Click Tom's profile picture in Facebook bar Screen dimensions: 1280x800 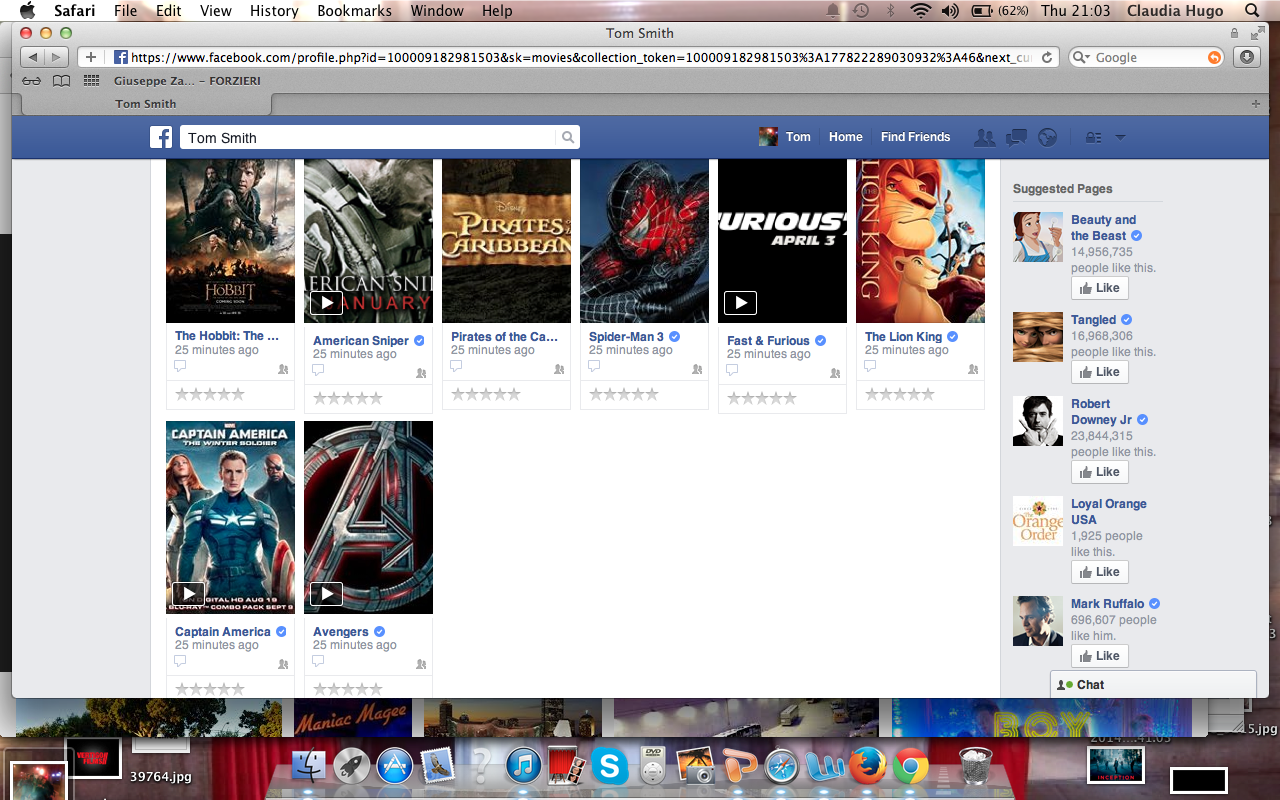pyautogui.click(x=768, y=137)
